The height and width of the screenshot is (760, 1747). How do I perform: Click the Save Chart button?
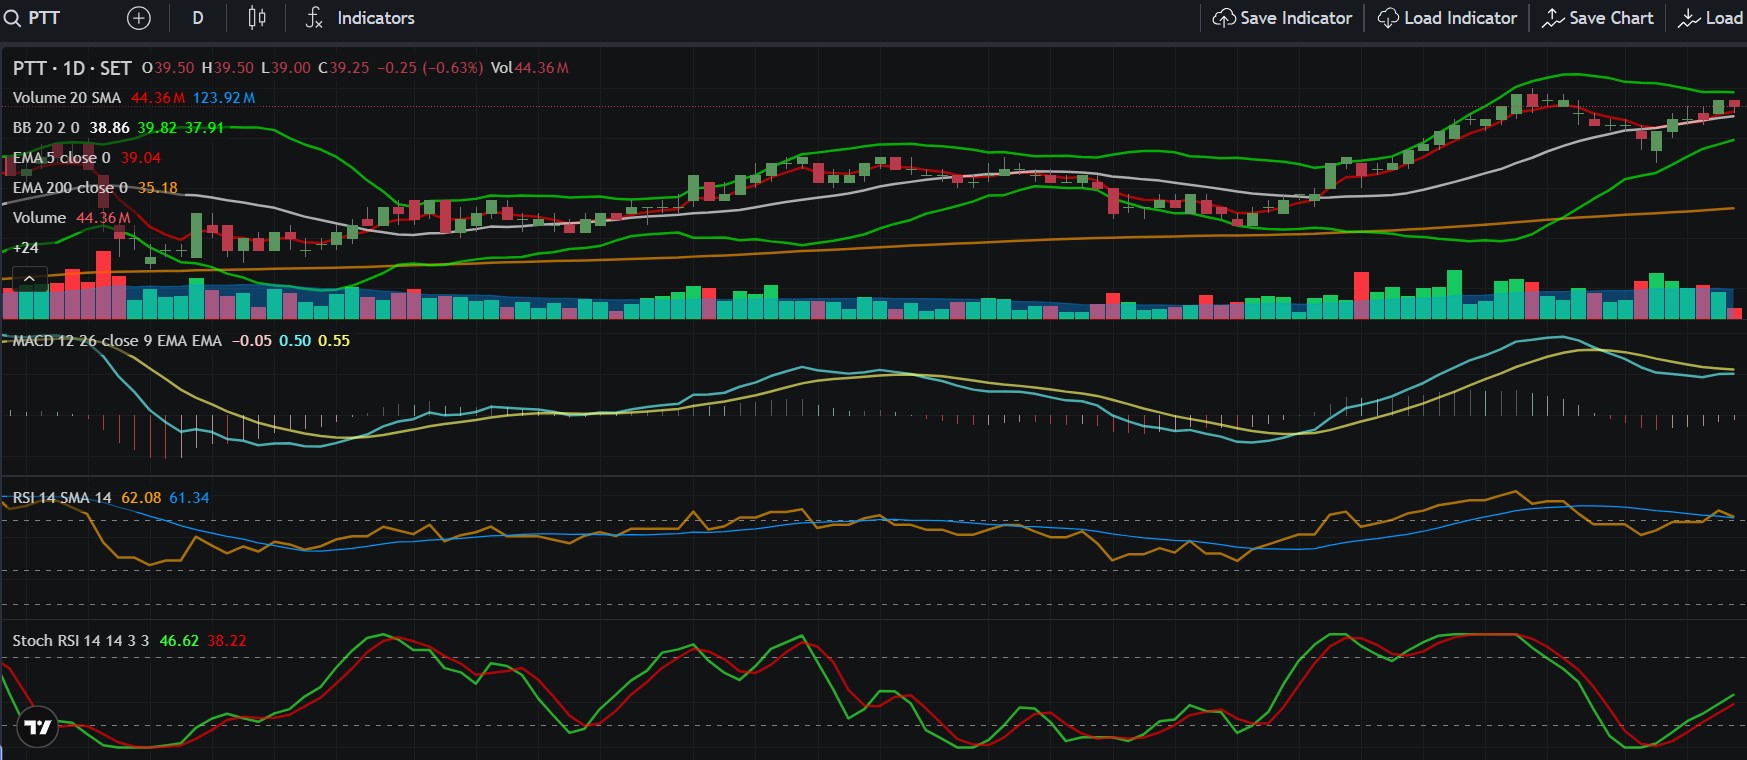(x=1597, y=18)
